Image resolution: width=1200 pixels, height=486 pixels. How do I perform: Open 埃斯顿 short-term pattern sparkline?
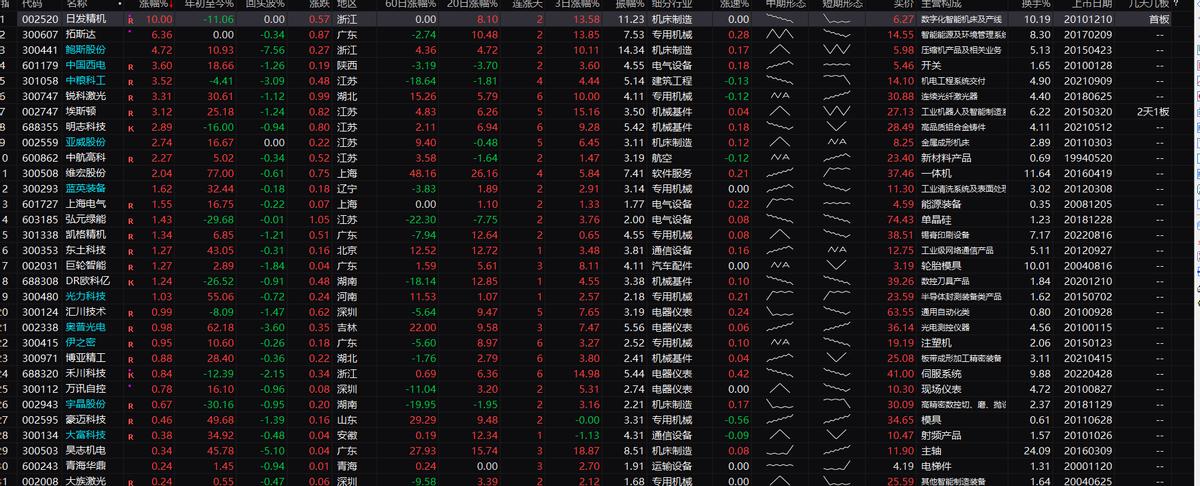pos(835,112)
